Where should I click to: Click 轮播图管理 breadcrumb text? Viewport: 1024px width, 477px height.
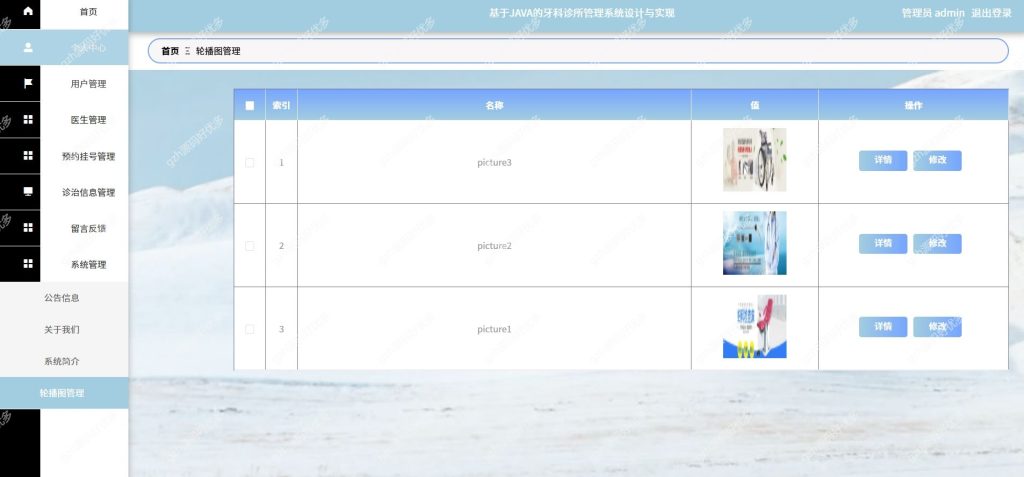point(218,51)
